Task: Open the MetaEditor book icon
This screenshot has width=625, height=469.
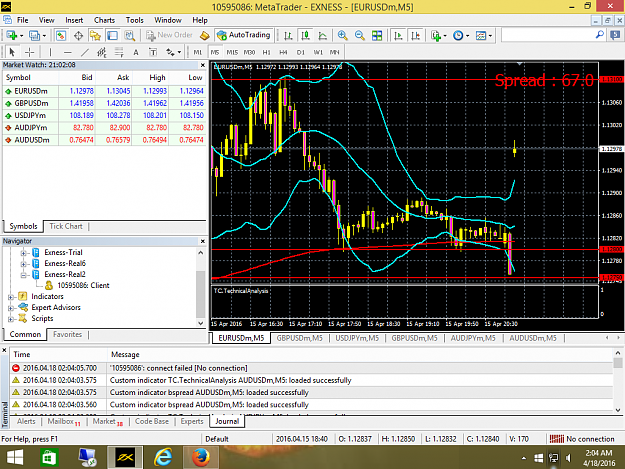Action: click(204, 35)
